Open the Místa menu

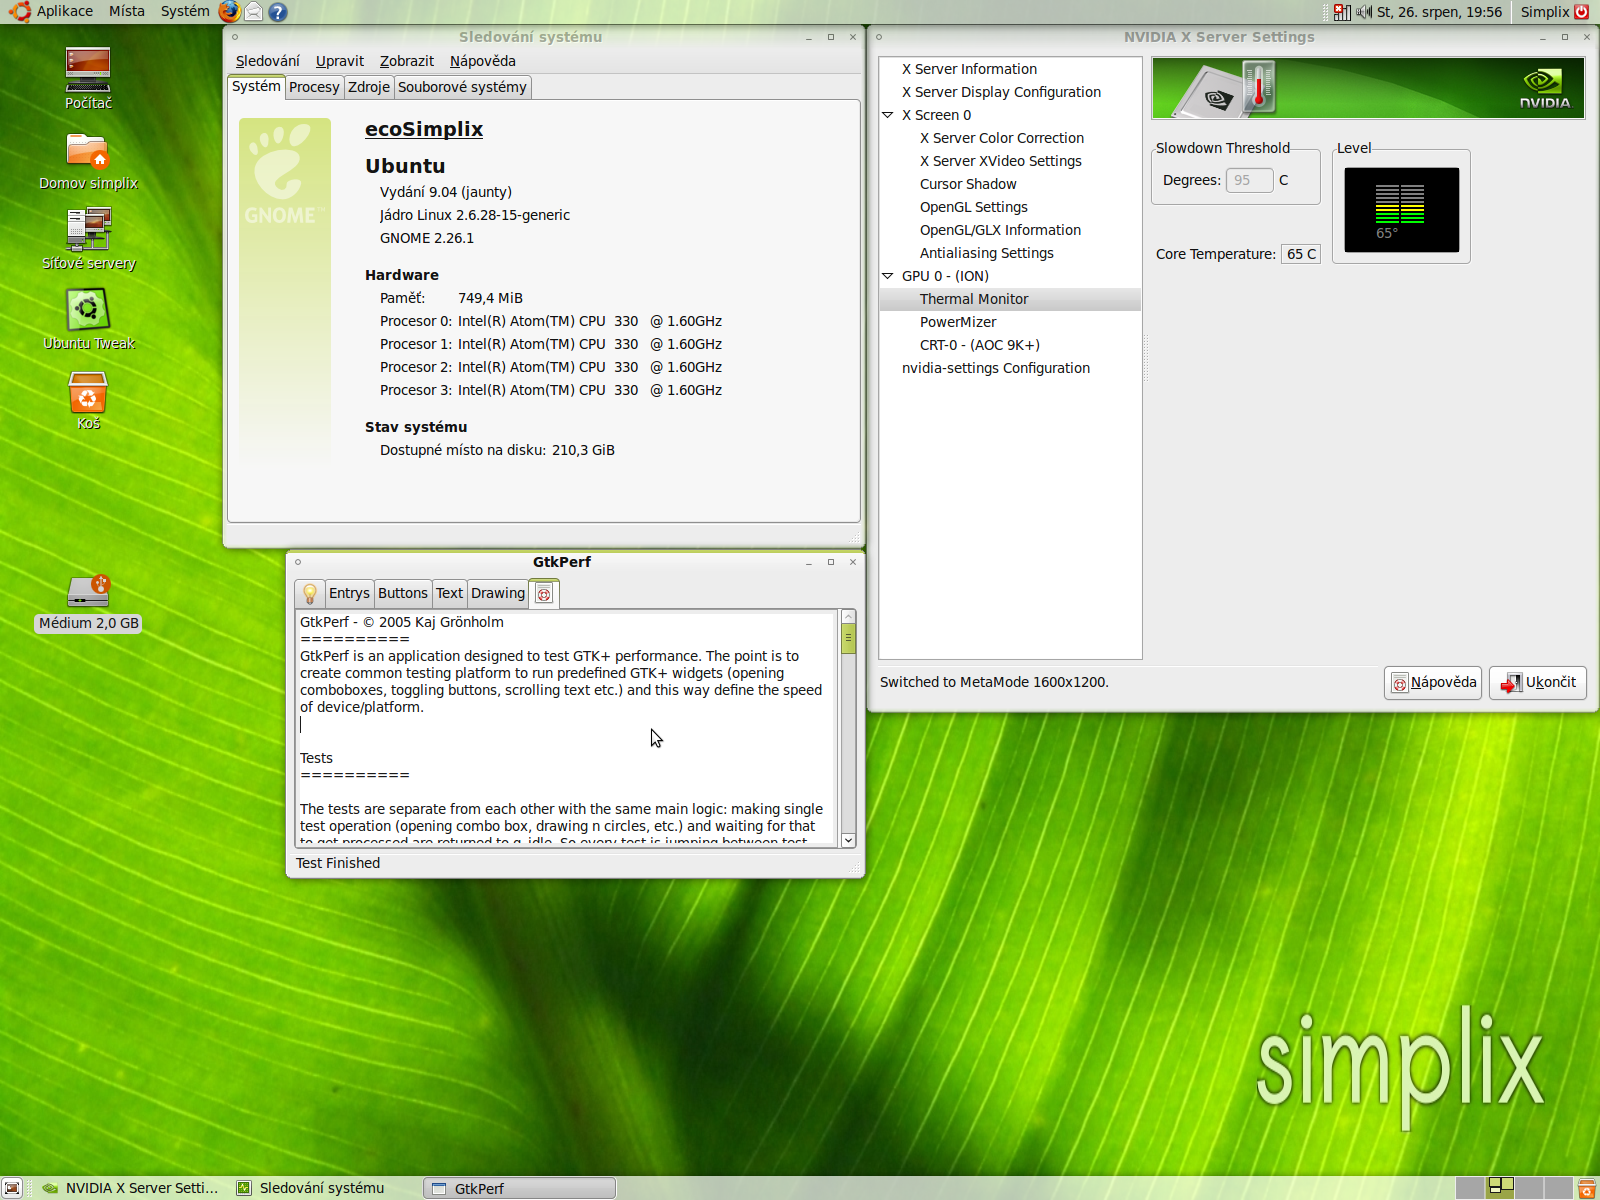pos(127,12)
